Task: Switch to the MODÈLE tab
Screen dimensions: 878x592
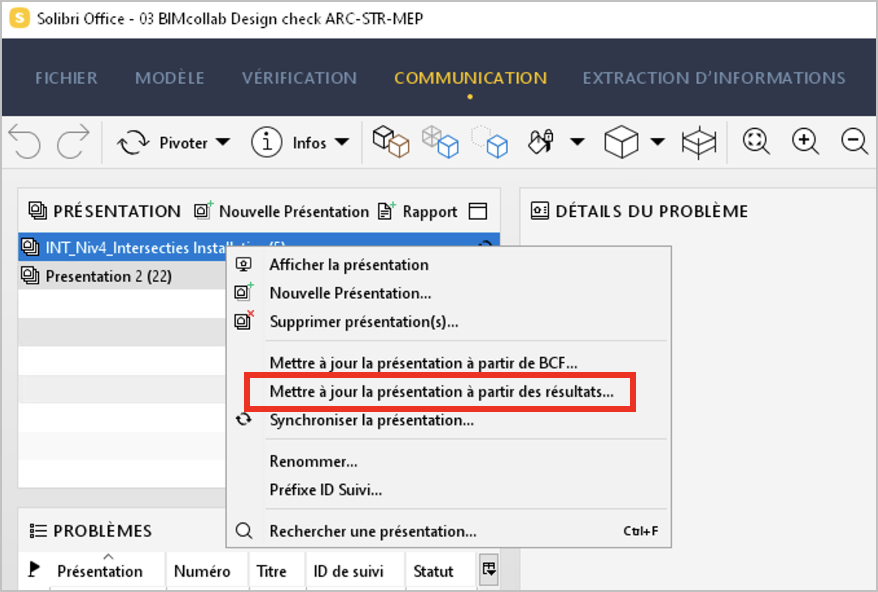Action: click(x=170, y=78)
